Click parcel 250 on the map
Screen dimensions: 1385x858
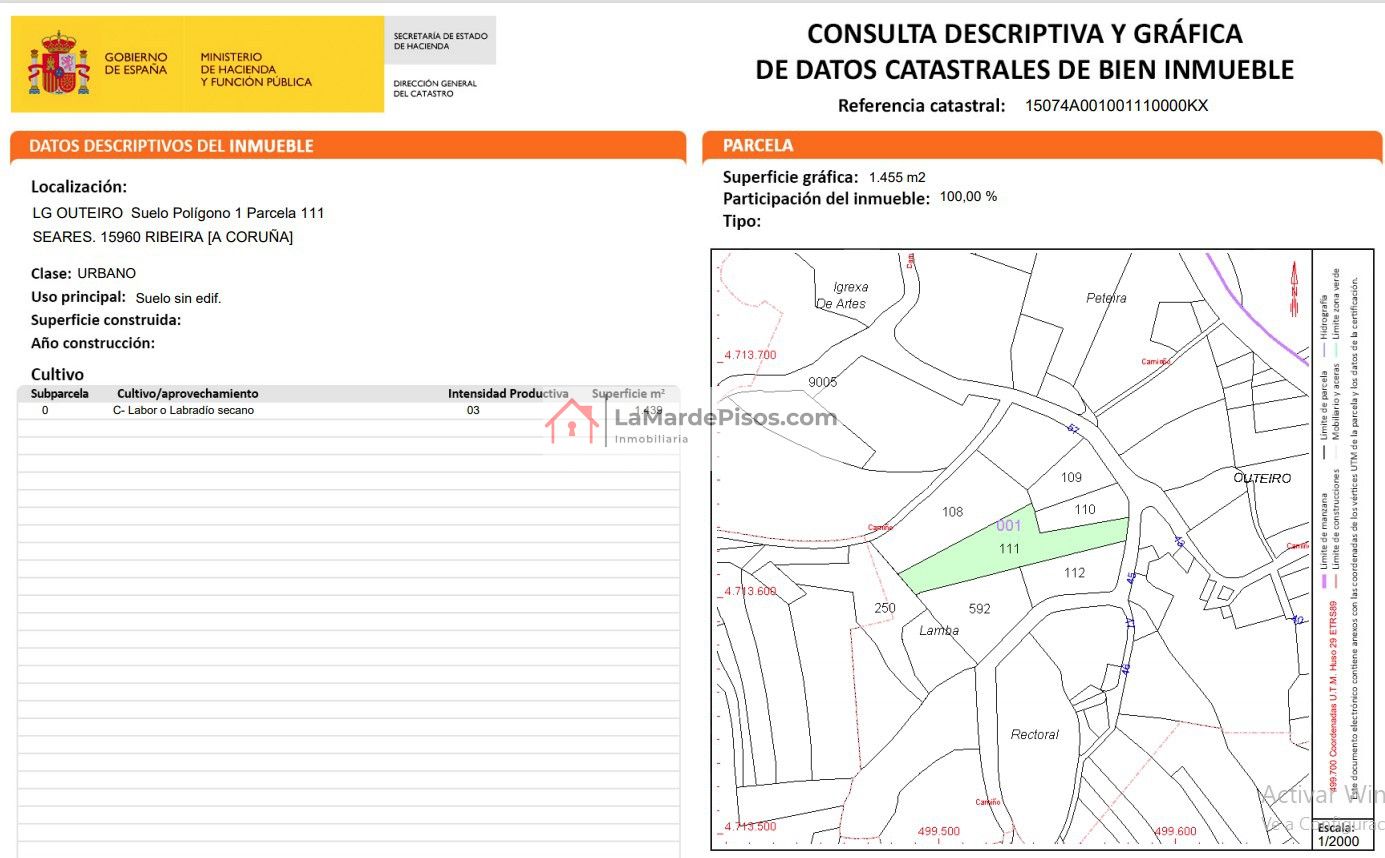pos(885,608)
